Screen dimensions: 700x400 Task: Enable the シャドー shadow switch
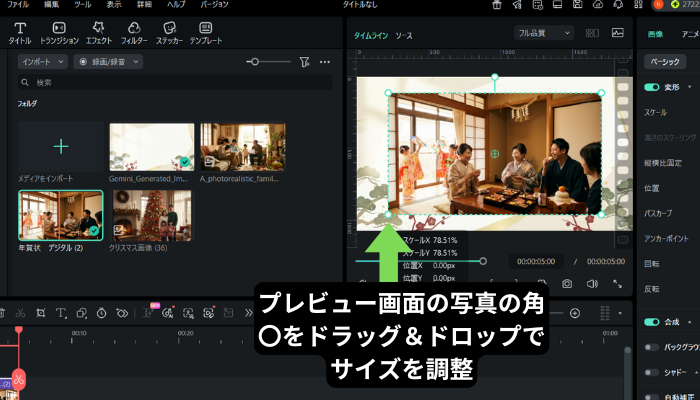652,372
